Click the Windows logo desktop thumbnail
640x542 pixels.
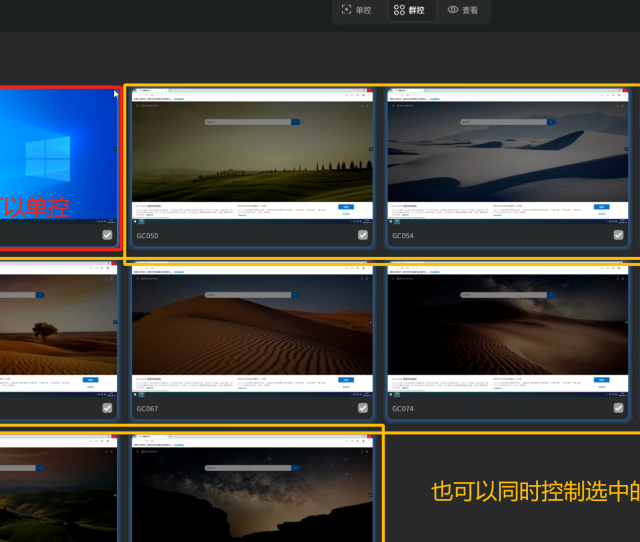coord(58,156)
